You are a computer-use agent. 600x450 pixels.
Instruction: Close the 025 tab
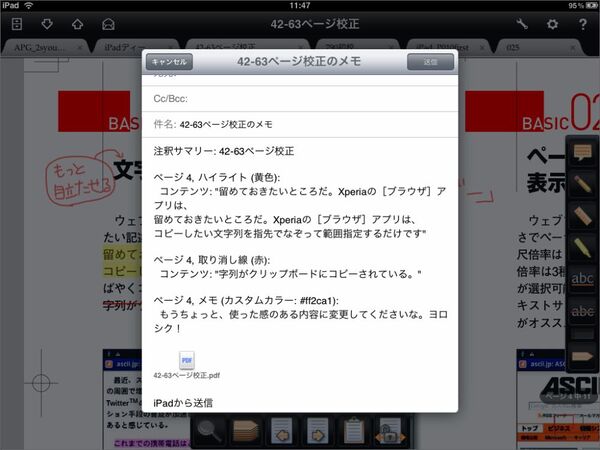[x=572, y=48]
